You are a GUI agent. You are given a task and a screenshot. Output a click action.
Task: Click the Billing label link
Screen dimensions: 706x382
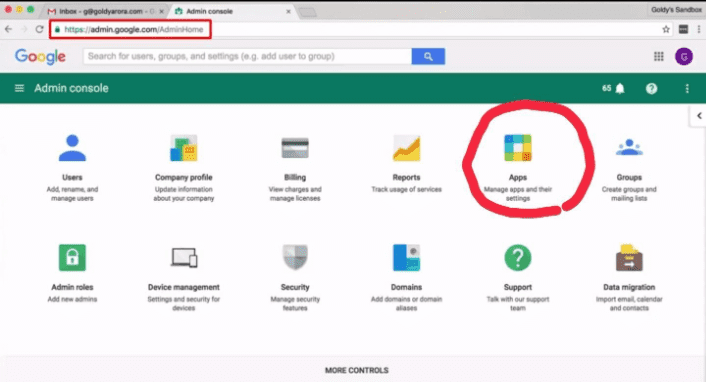[295, 177]
